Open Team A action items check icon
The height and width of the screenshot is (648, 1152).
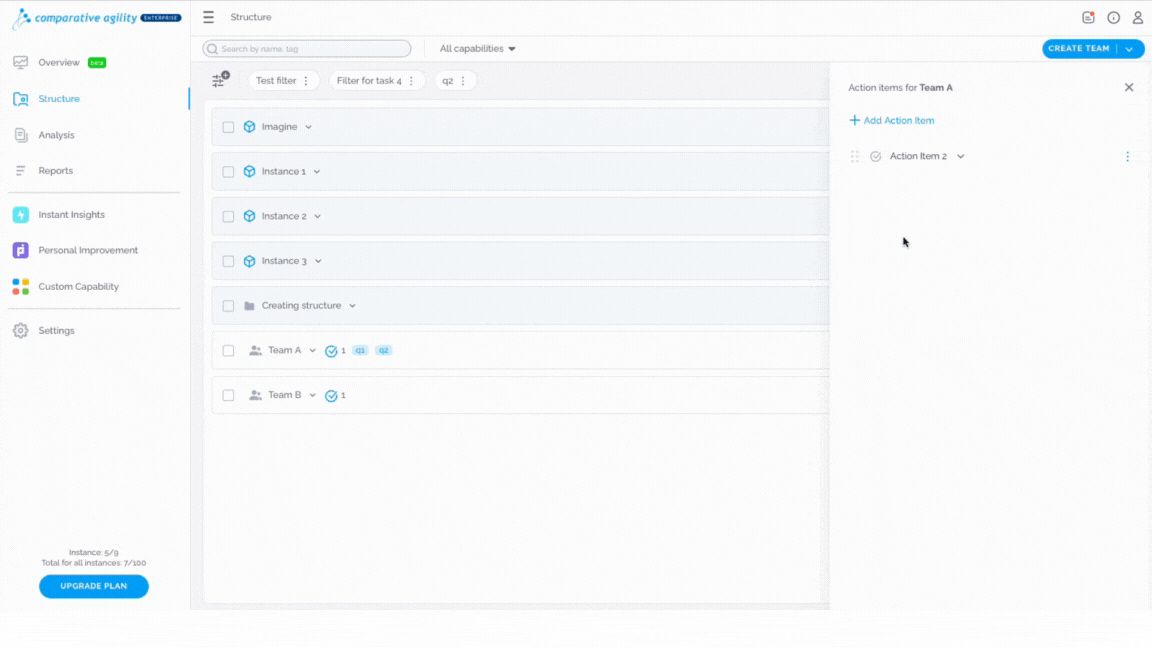click(x=331, y=351)
